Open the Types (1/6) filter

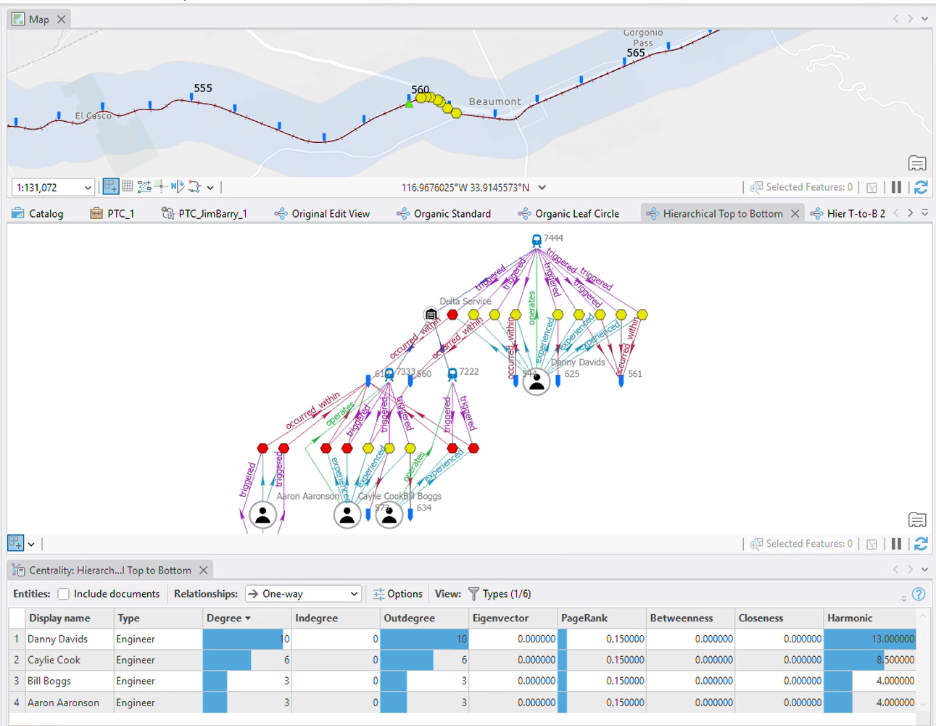pos(500,594)
